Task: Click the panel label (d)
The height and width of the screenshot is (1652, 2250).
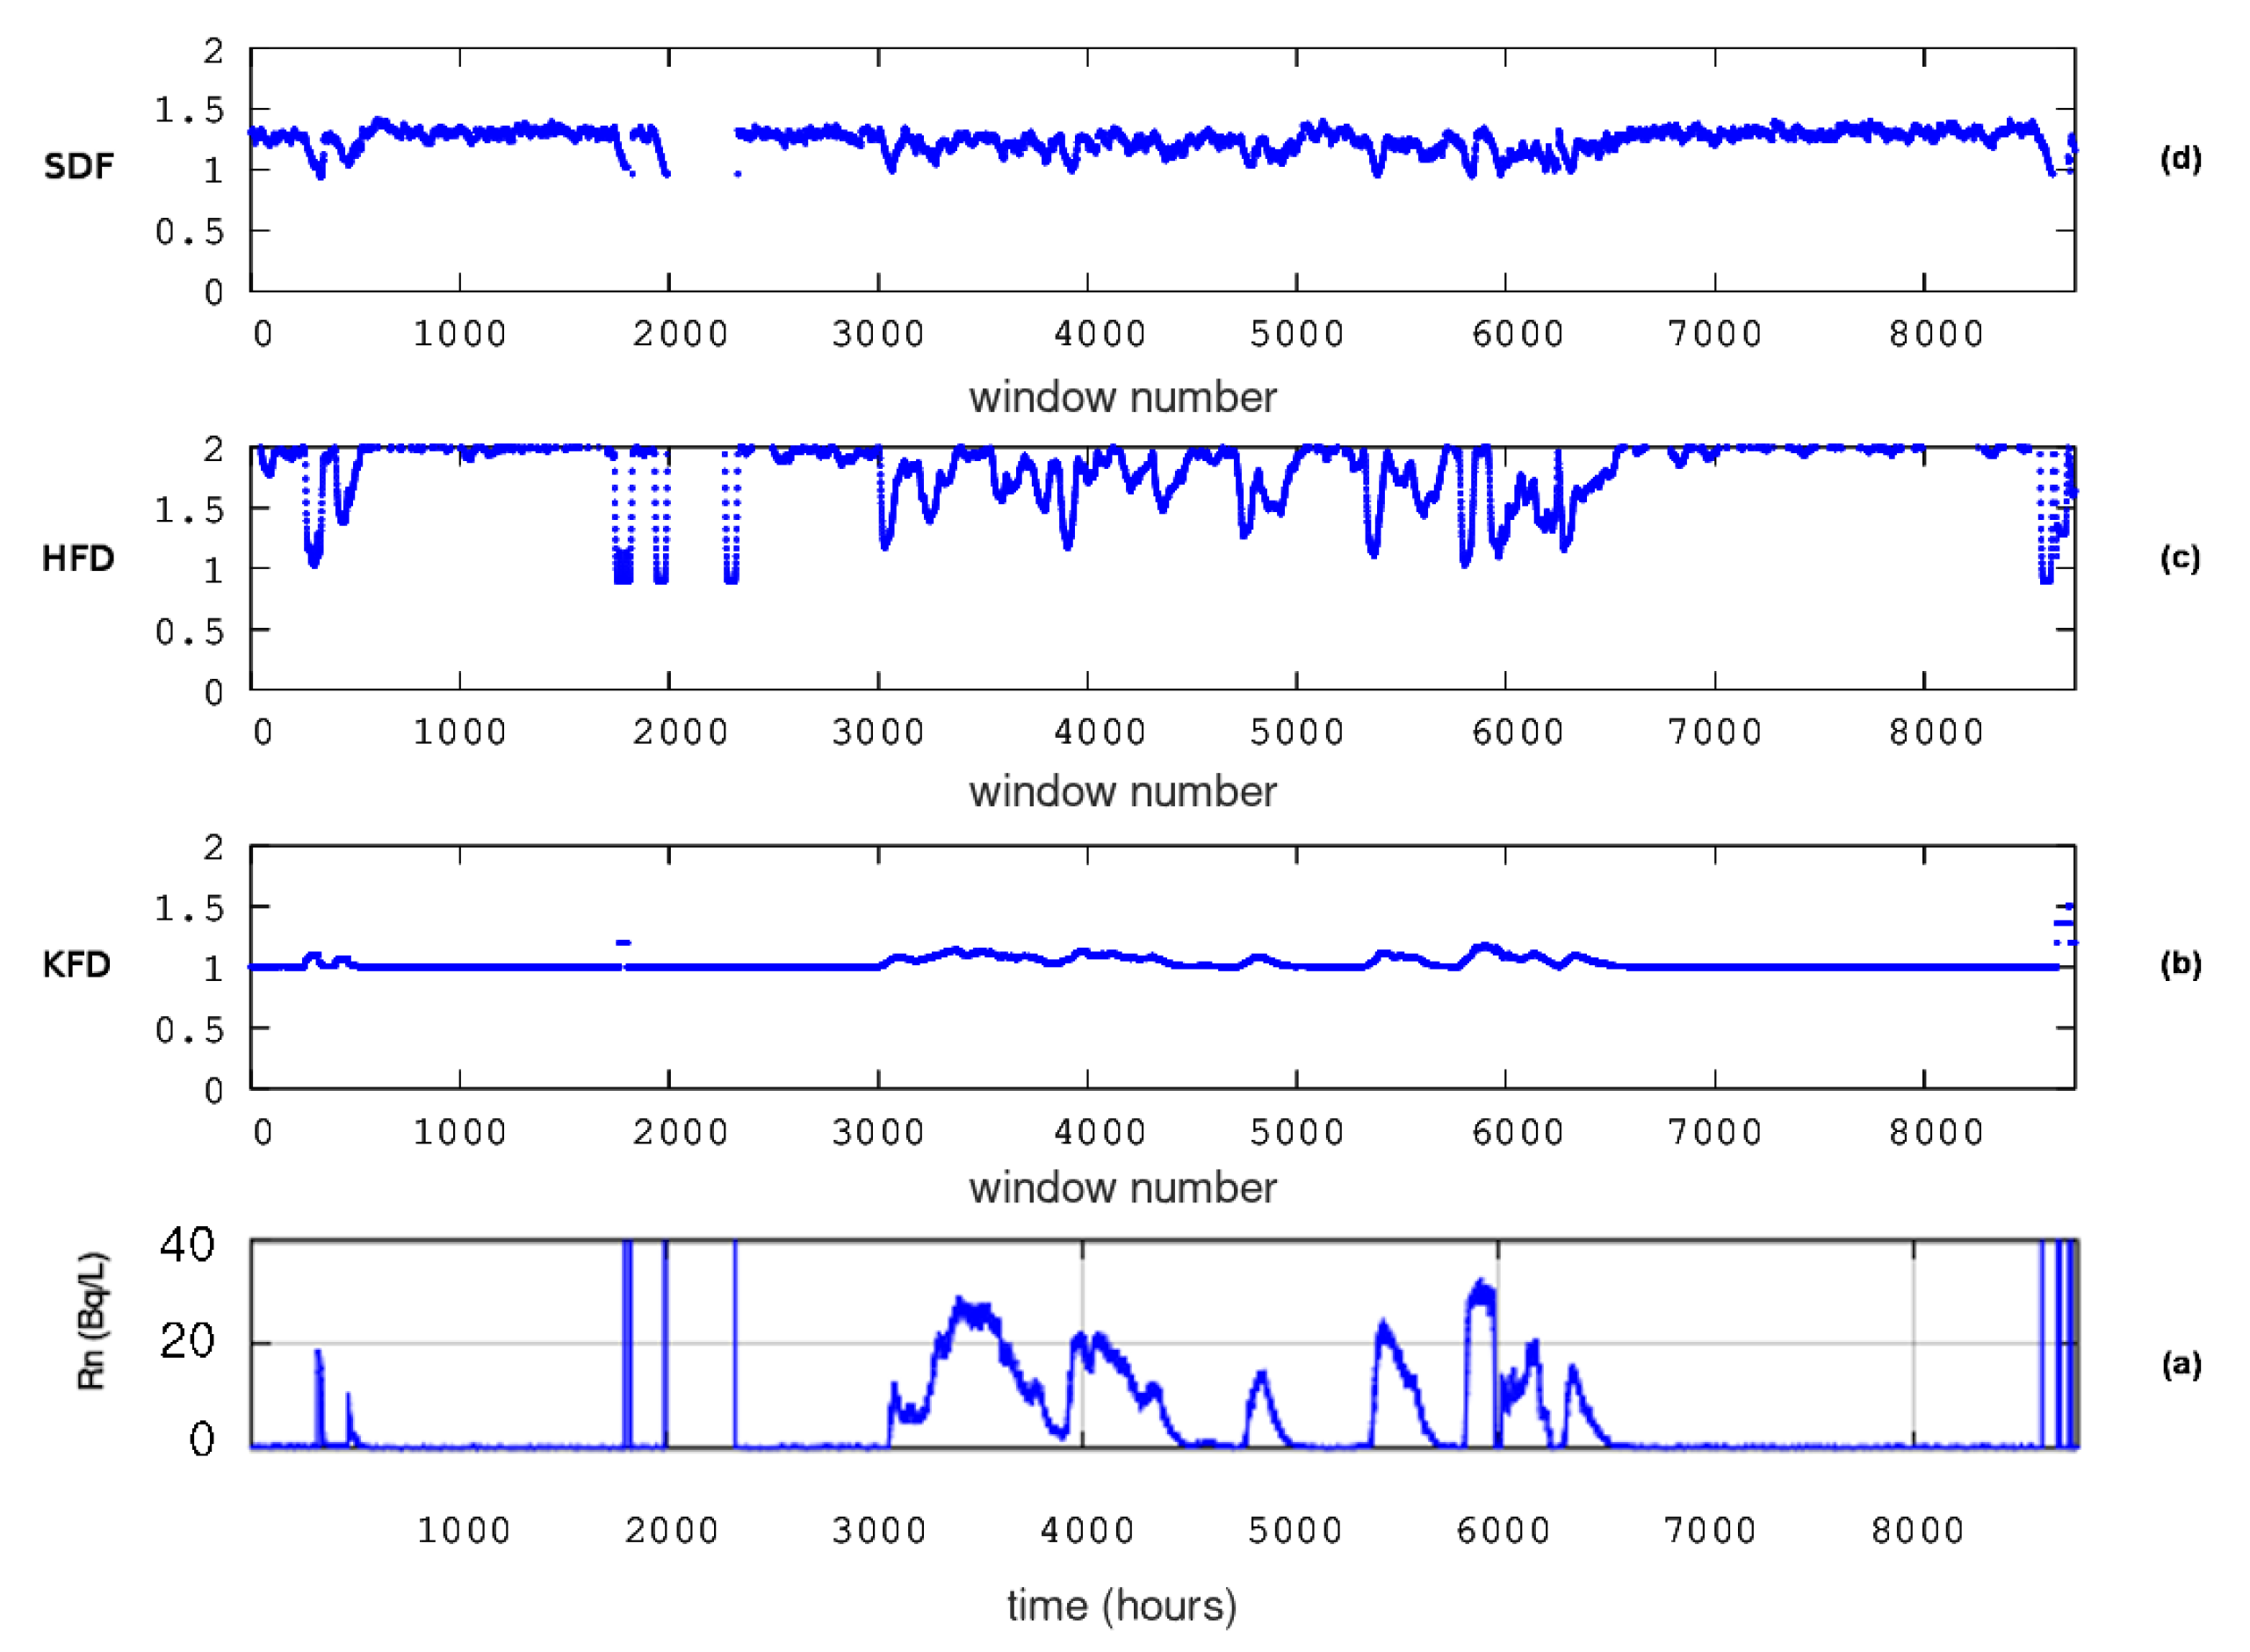Action: pos(2180,158)
